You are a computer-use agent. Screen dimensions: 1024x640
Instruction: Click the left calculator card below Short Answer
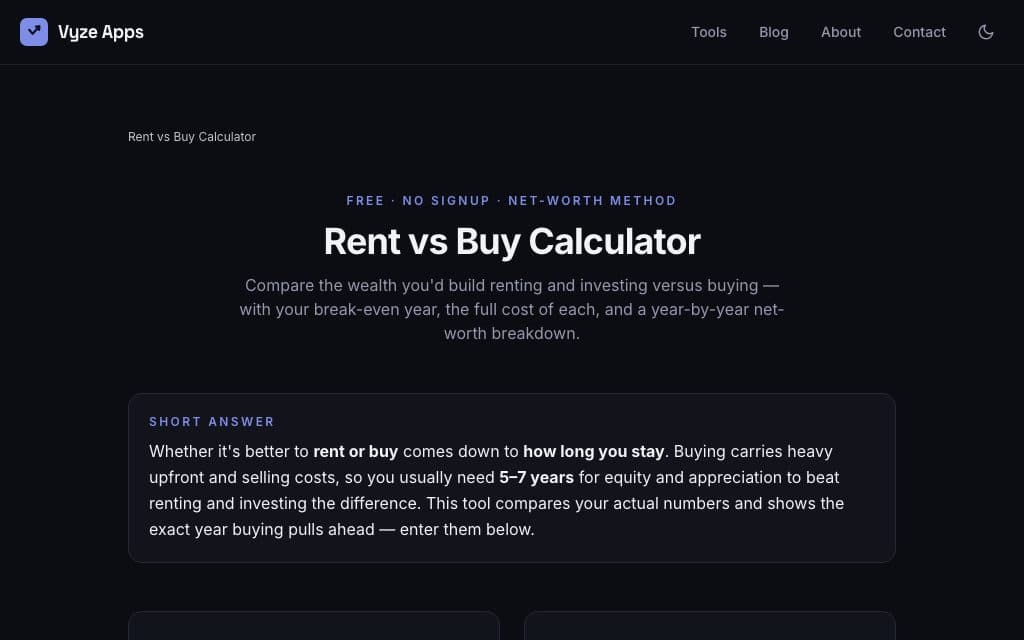coord(314,626)
